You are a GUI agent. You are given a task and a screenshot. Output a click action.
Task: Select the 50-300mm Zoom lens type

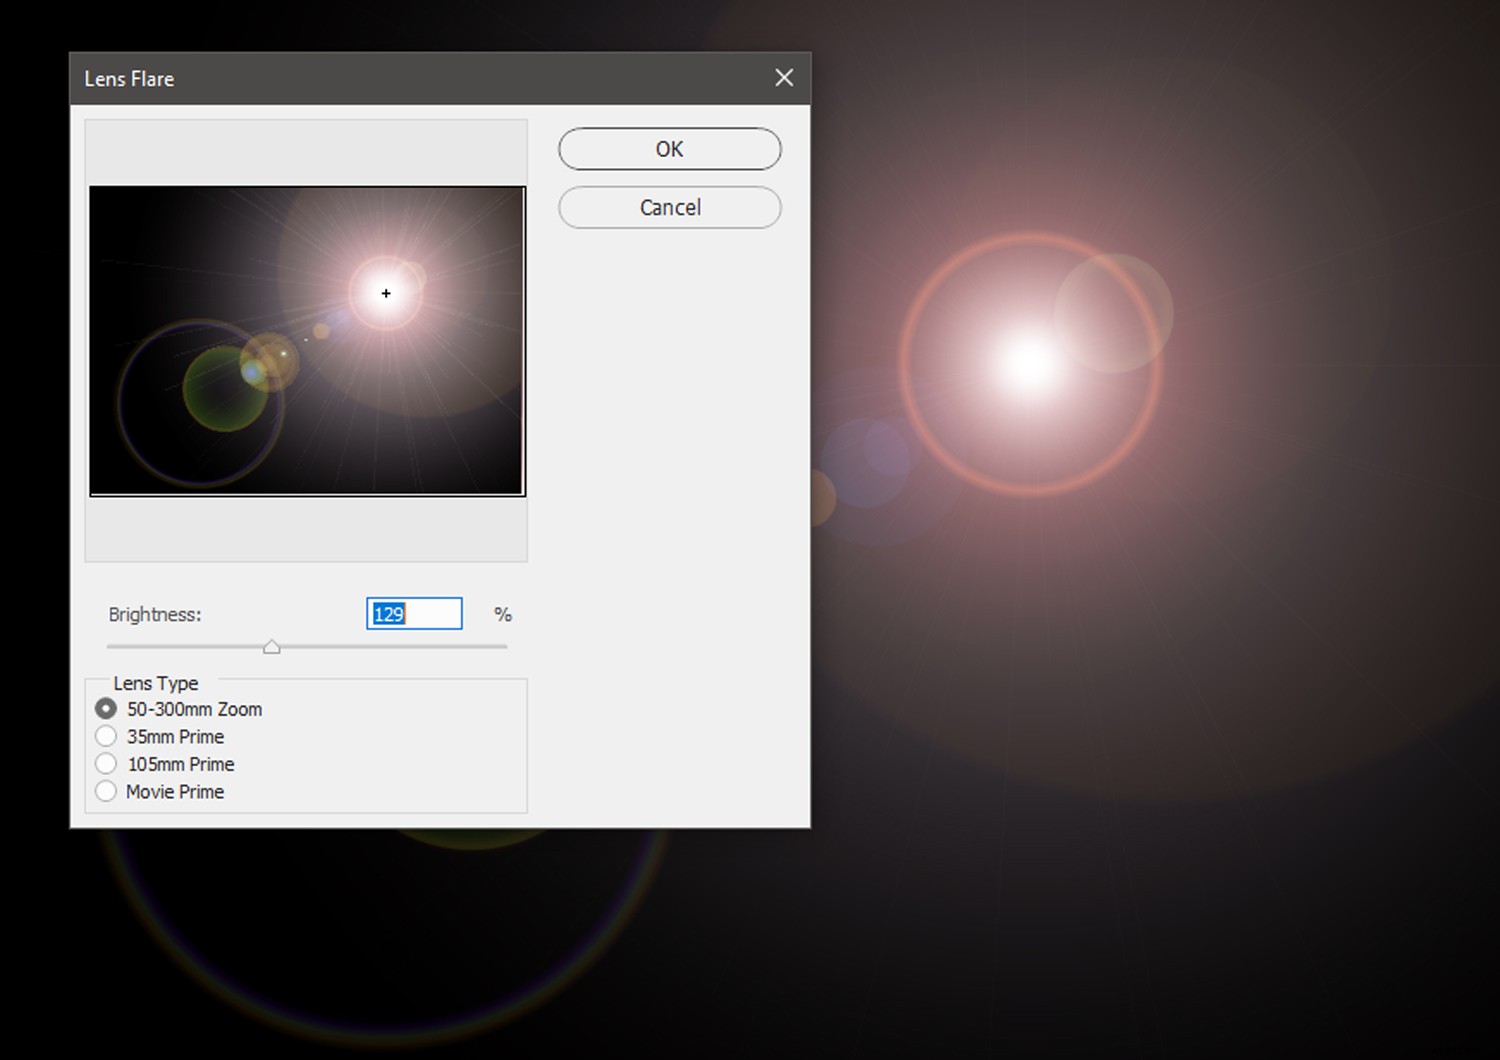(x=106, y=709)
